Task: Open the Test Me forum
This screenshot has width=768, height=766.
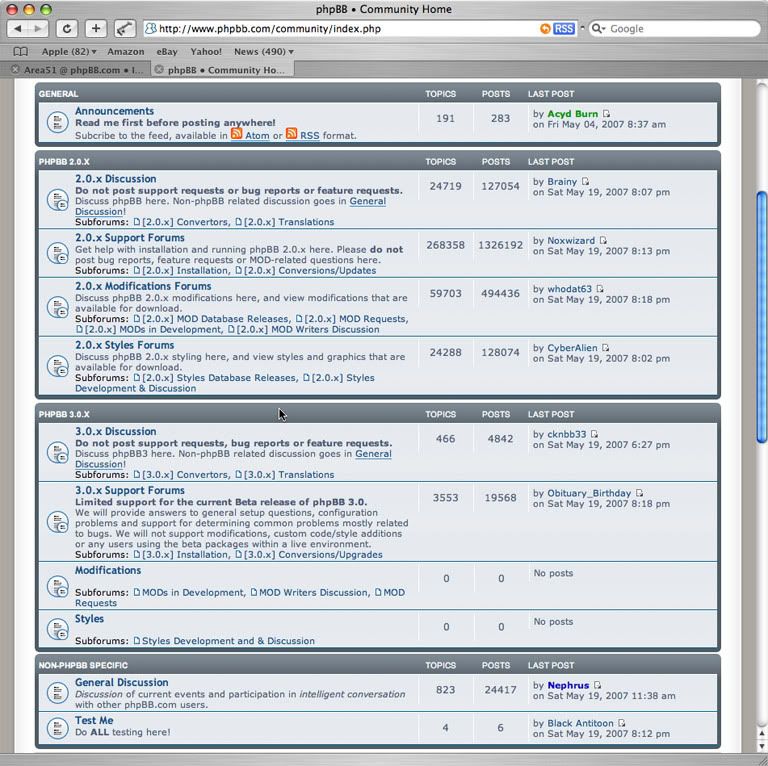Action: click(94, 720)
